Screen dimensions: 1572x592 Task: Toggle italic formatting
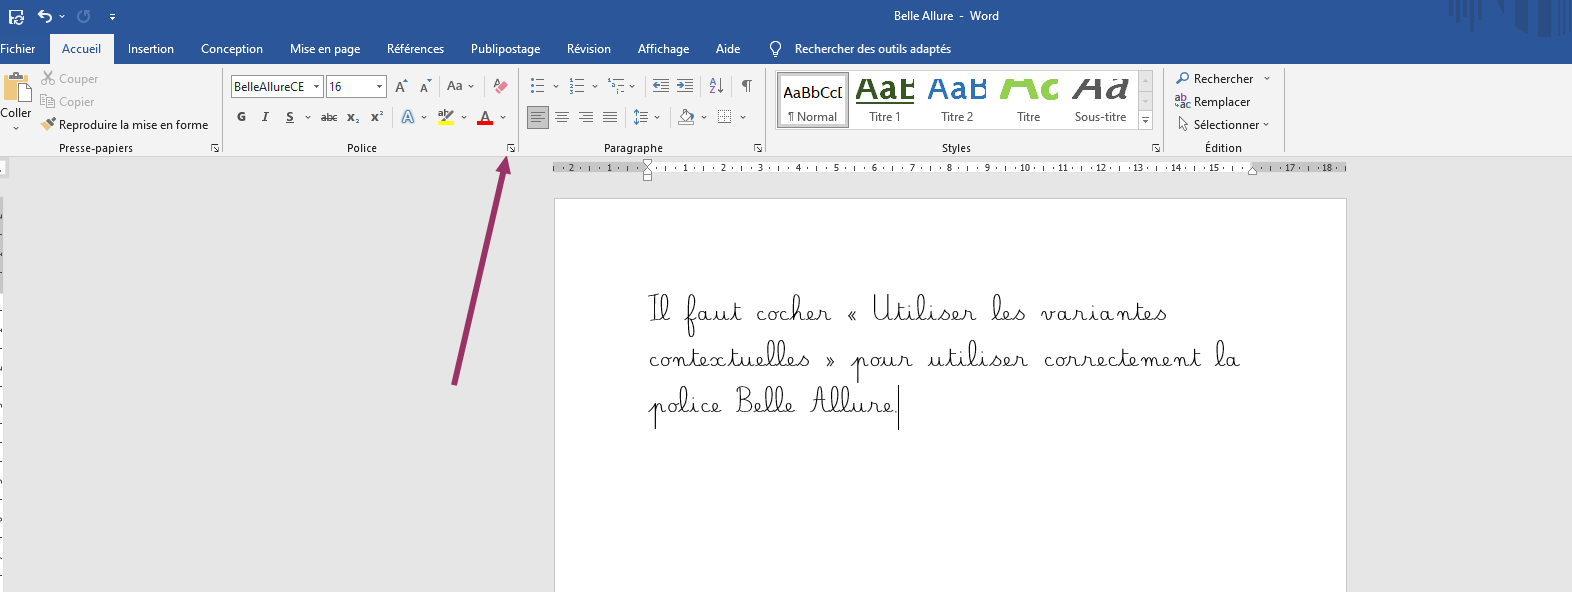(x=265, y=117)
